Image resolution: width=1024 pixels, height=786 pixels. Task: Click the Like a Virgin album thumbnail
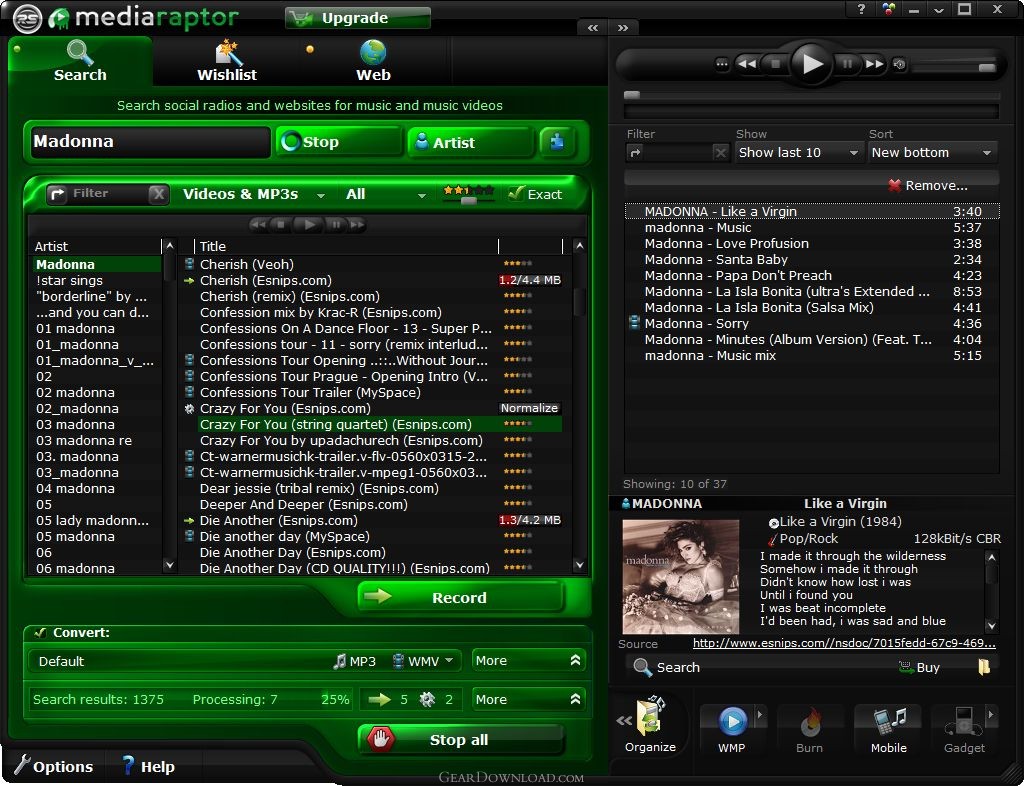pos(680,576)
